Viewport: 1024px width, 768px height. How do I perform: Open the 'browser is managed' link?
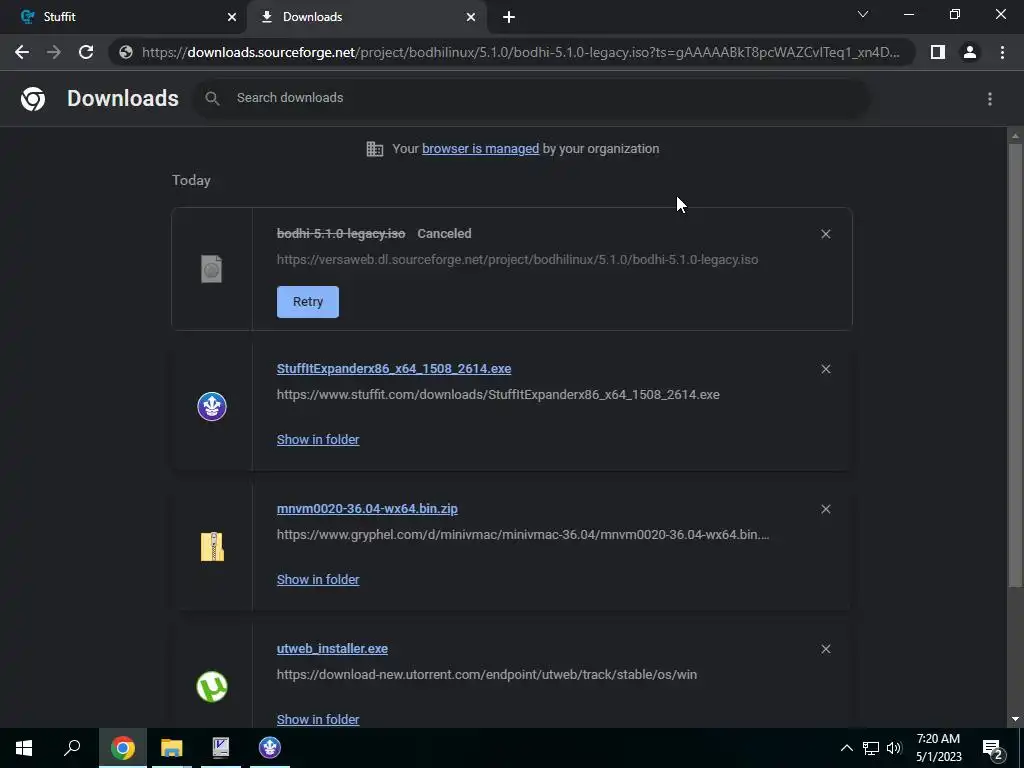point(481,149)
